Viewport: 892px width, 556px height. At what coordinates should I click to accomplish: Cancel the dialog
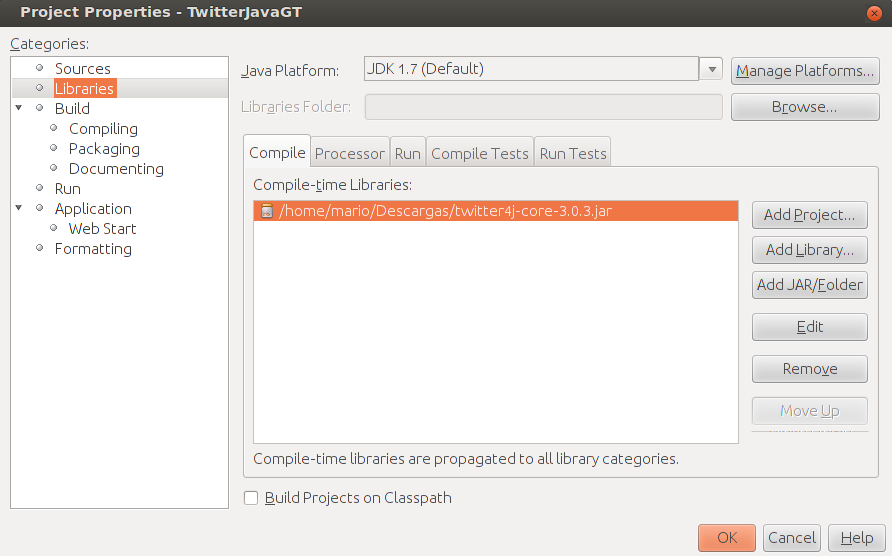click(x=792, y=538)
